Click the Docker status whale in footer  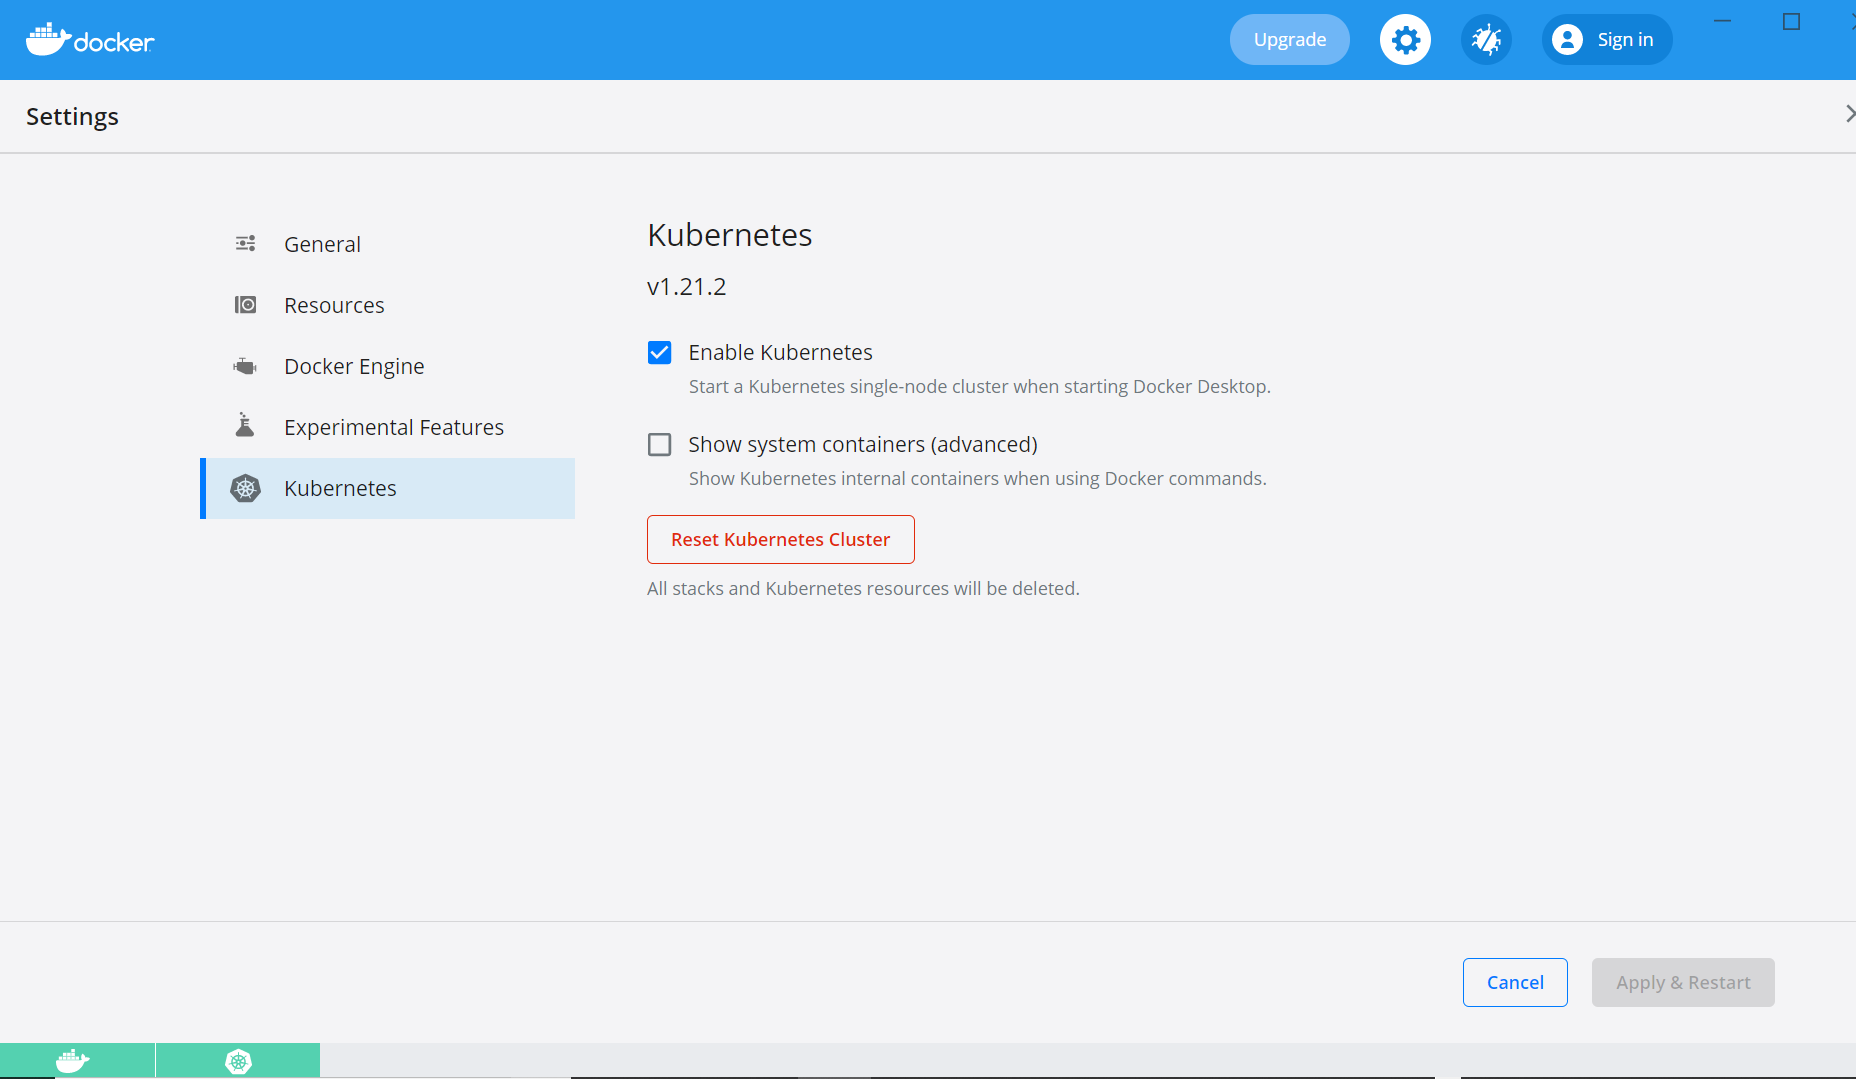click(73, 1061)
